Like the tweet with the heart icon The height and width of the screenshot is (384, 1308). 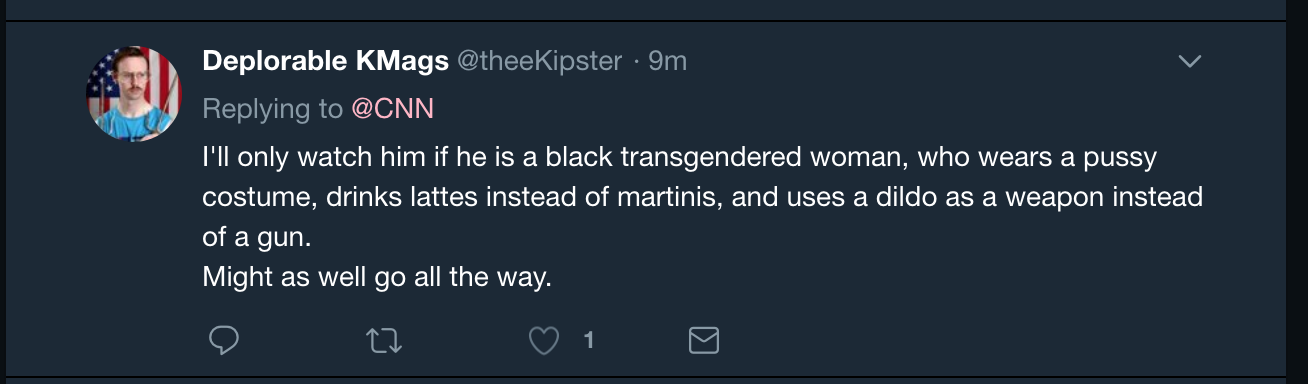click(x=543, y=342)
